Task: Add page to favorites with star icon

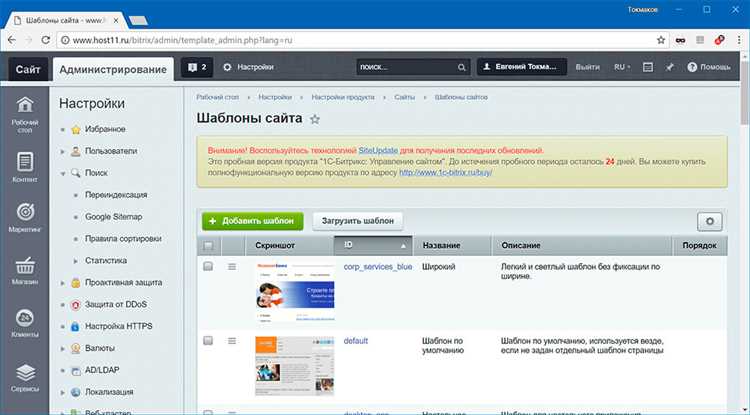Action: tap(315, 119)
